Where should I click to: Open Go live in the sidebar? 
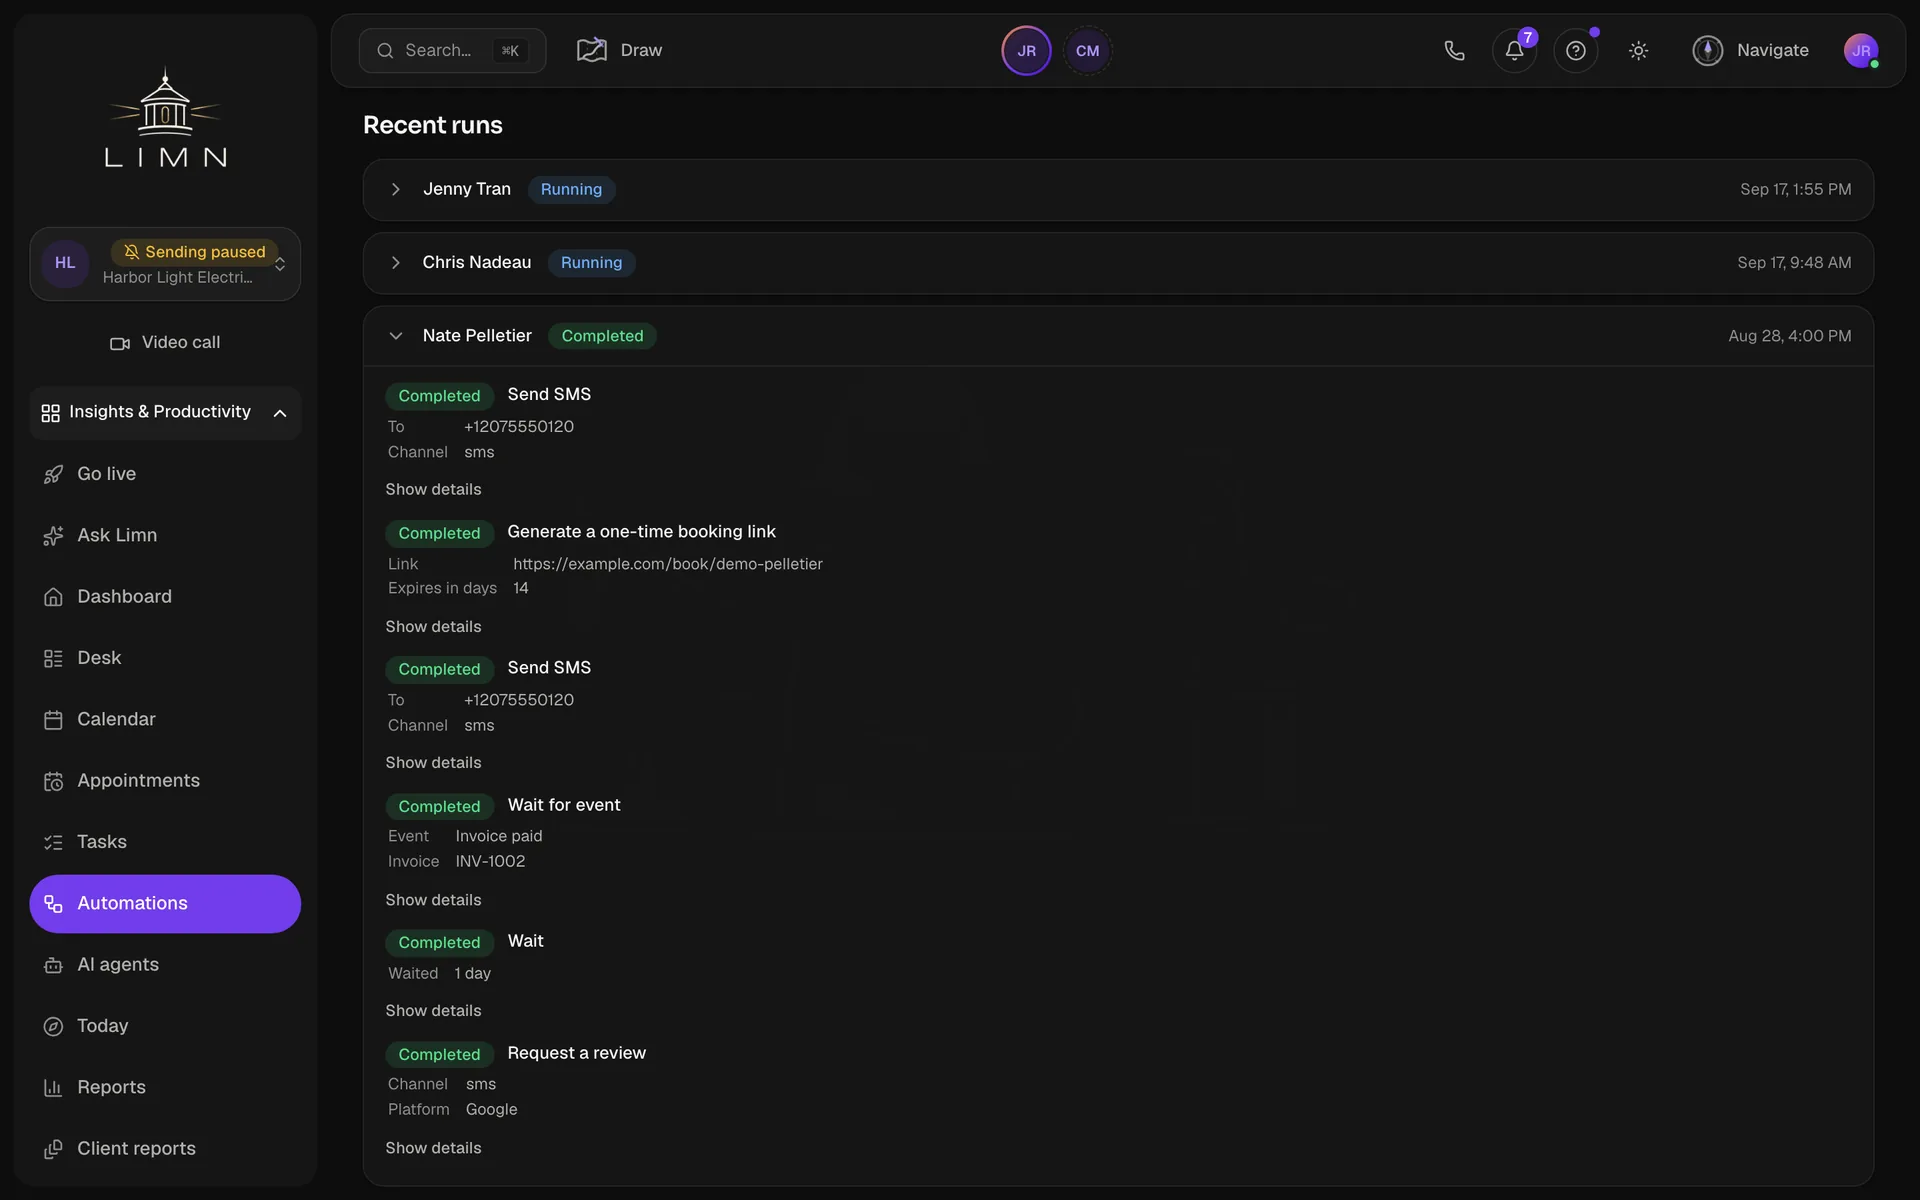pyautogui.click(x=165, y=474)
